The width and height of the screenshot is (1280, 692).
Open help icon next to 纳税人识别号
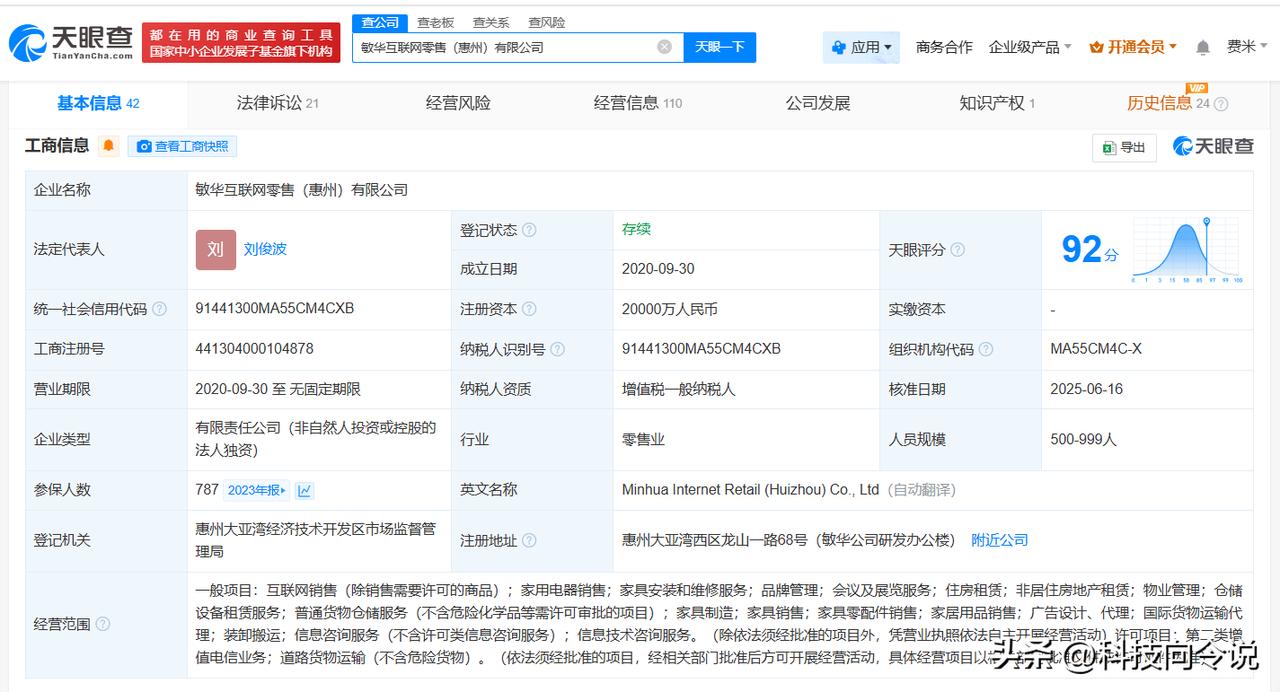[557, 350]
